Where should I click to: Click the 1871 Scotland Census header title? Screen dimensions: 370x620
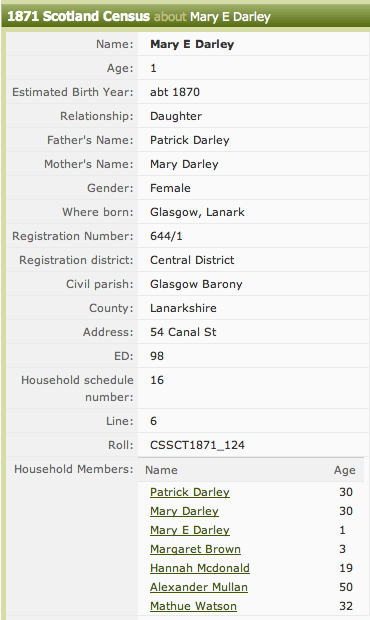tap(79, 16)
